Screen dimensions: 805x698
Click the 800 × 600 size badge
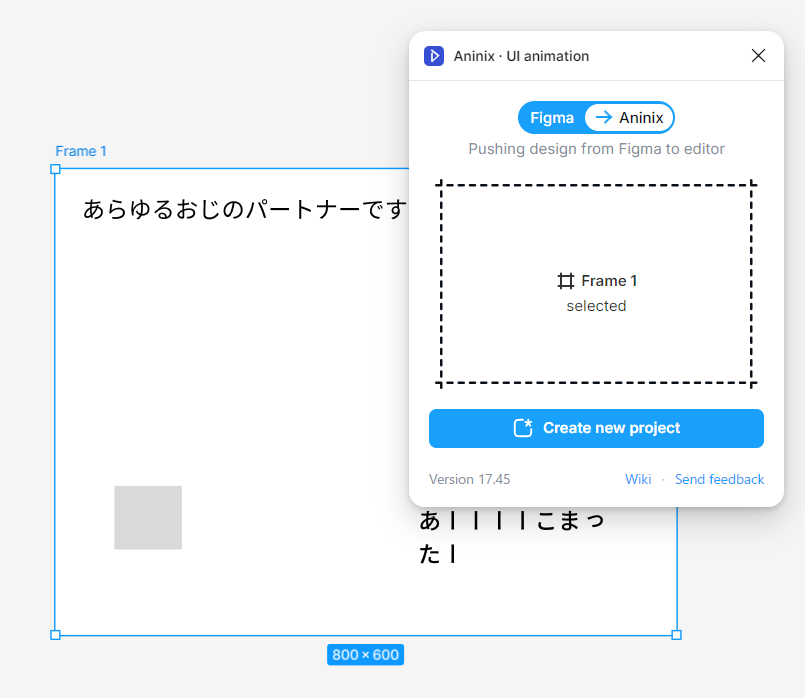[365, 654]
